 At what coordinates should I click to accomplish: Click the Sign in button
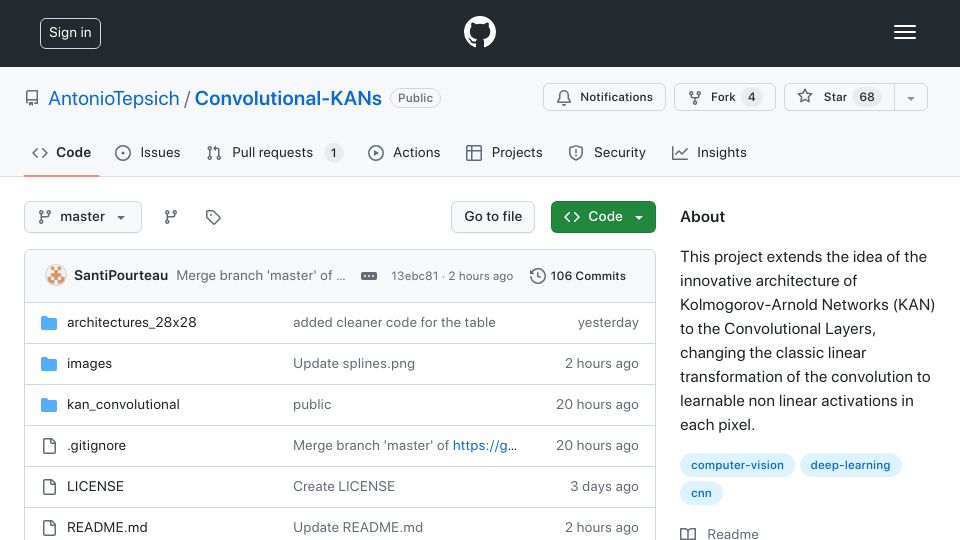pos(70,33)
